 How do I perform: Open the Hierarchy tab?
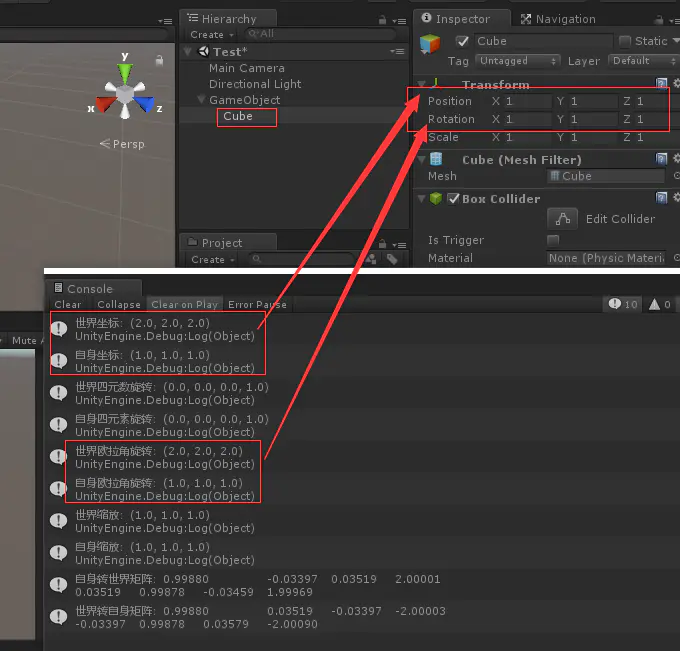pyautogui.click(x=228, y=19)
